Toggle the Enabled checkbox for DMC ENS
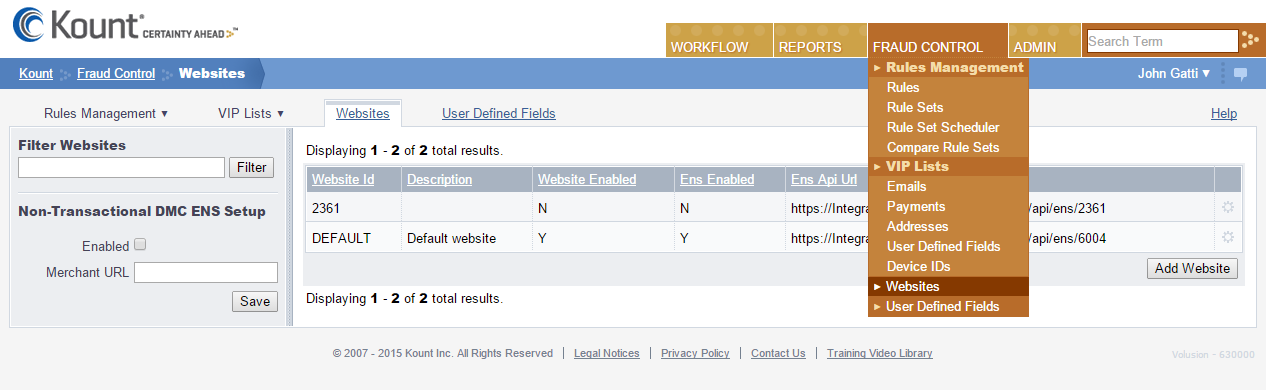 140,244
